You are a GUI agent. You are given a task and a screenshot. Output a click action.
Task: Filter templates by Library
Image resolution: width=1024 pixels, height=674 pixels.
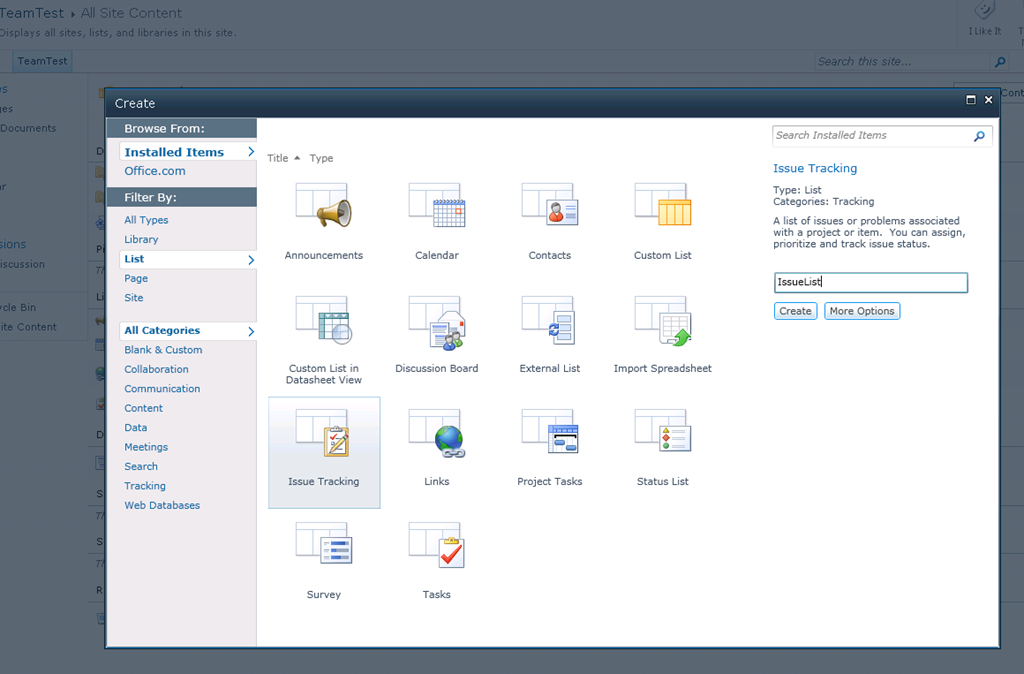pos(141,240)
